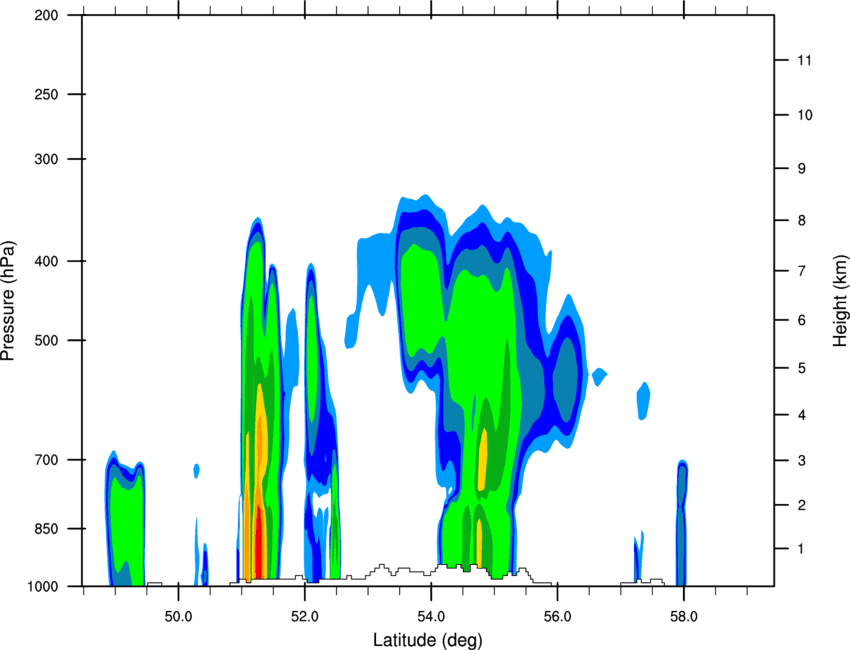The image size is (850, 650).
Task: Click the red core near latitude 51.3
Action: [x=259, y=542]
